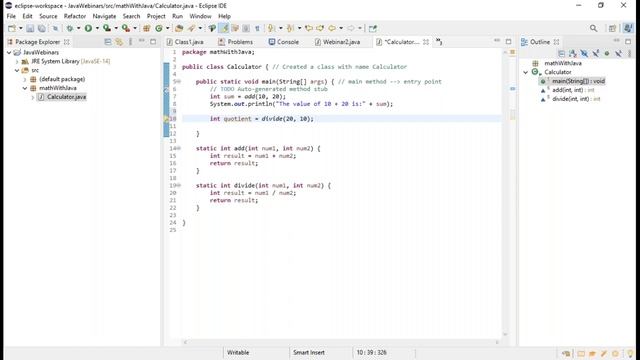The image size is (640, 360).
Task: Open the New file wizard icon
Action: [x=12, y=28]
